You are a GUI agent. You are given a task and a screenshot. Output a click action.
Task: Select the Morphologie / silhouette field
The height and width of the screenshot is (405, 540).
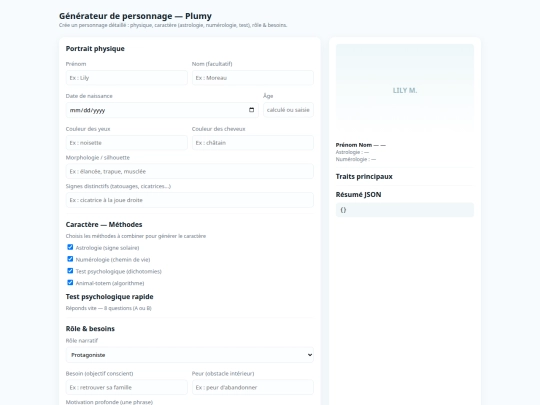190,171
